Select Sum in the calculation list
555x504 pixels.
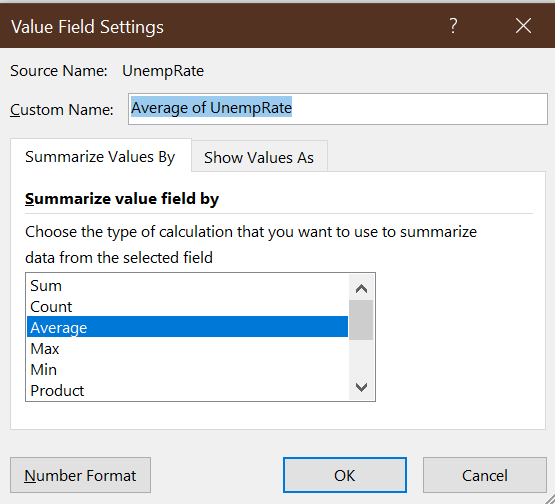(x=188, y=286)
